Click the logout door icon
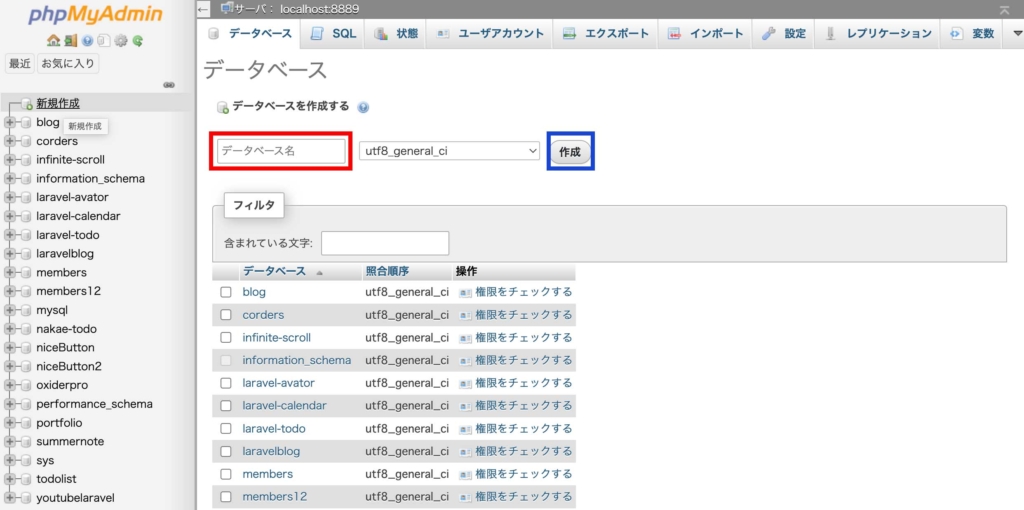 click(70, 41)
